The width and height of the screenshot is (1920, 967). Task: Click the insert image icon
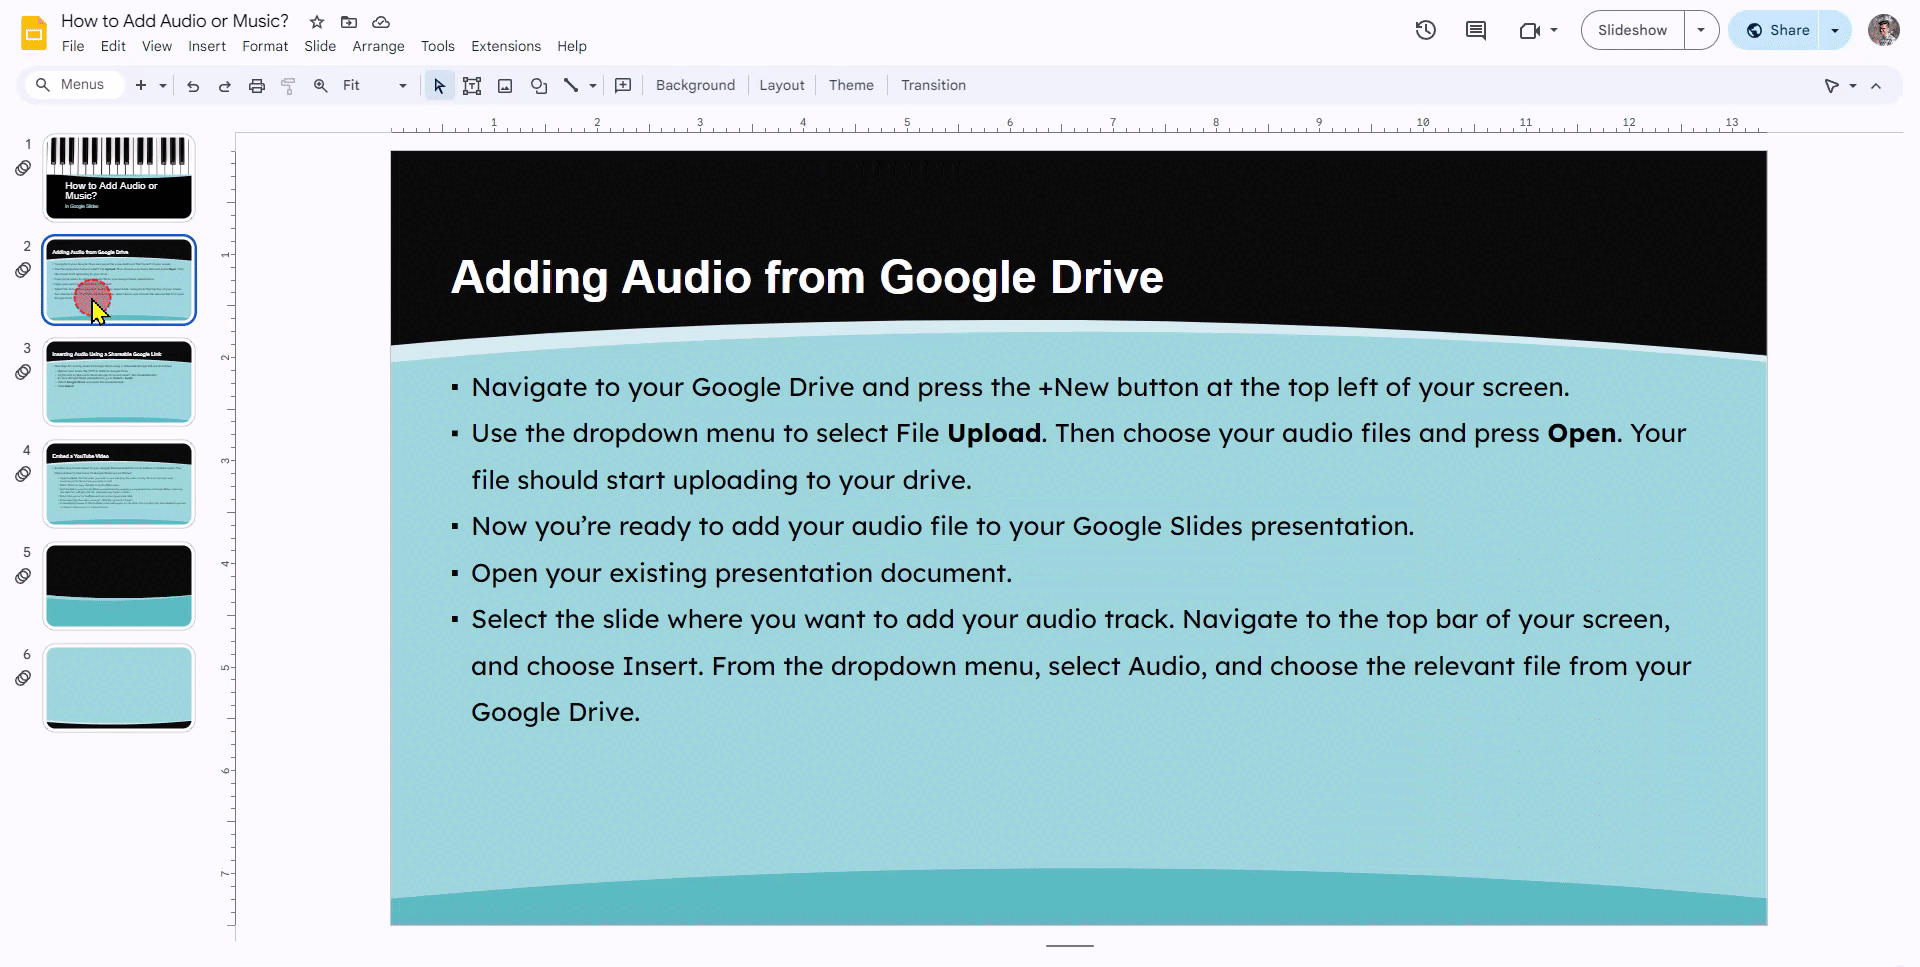[505, 85]
